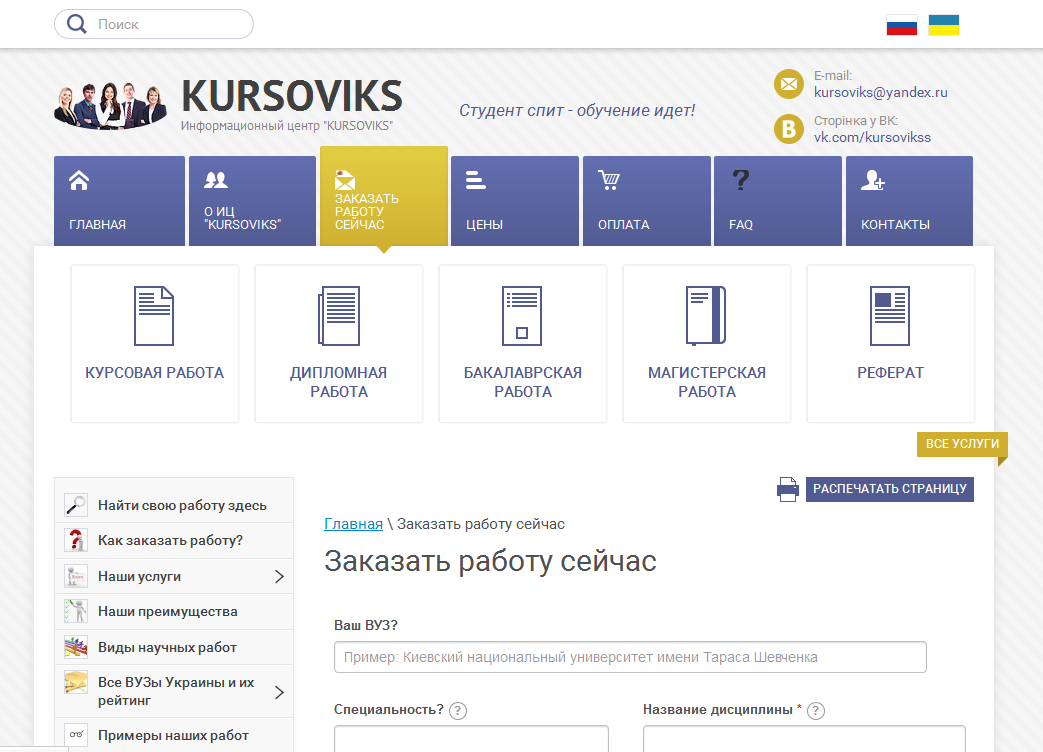
Task: Click help icon next to Специальность?
Action: pos(458,711)
